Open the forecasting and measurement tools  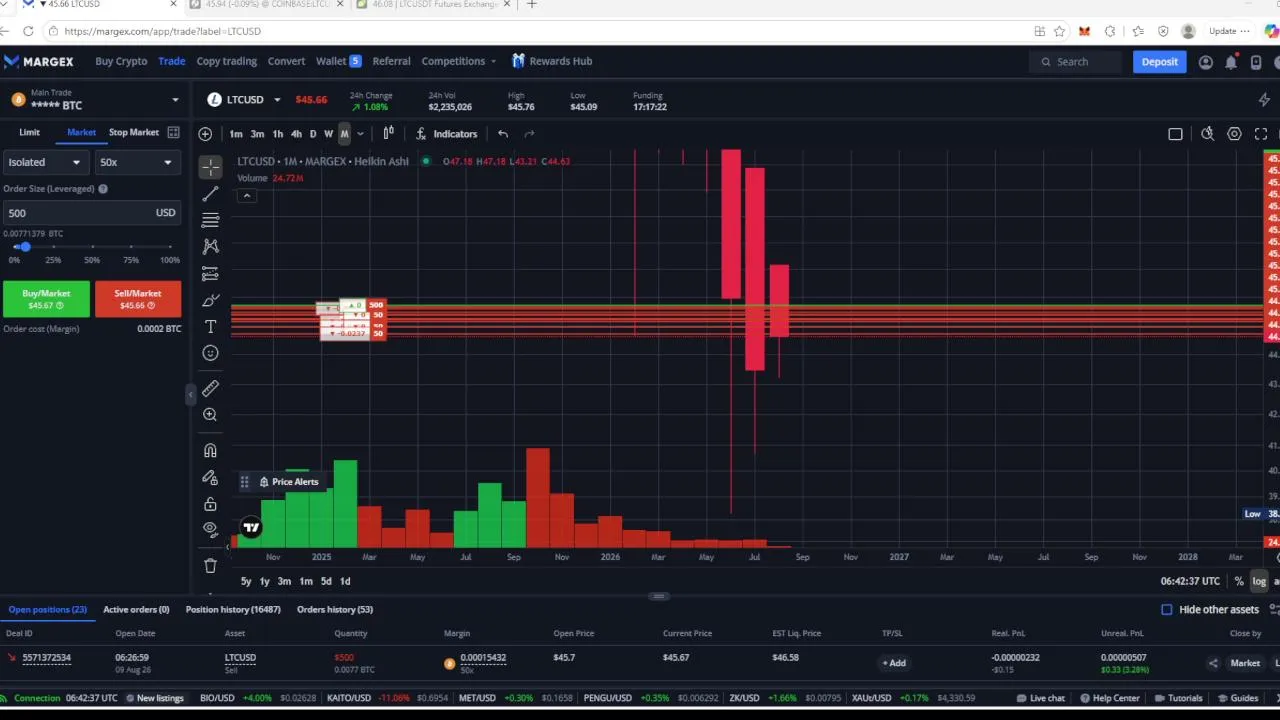(210, 273)
